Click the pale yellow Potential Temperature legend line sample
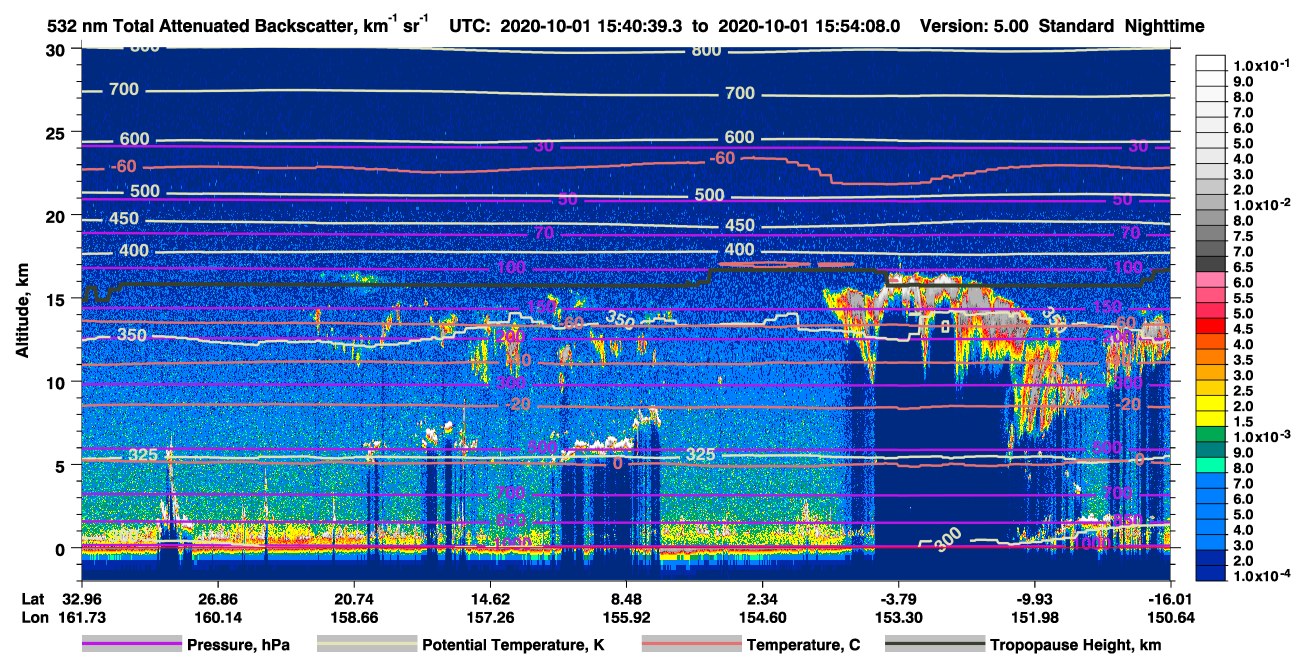Screen dimensions: 1300x667 tap(366, 645)
